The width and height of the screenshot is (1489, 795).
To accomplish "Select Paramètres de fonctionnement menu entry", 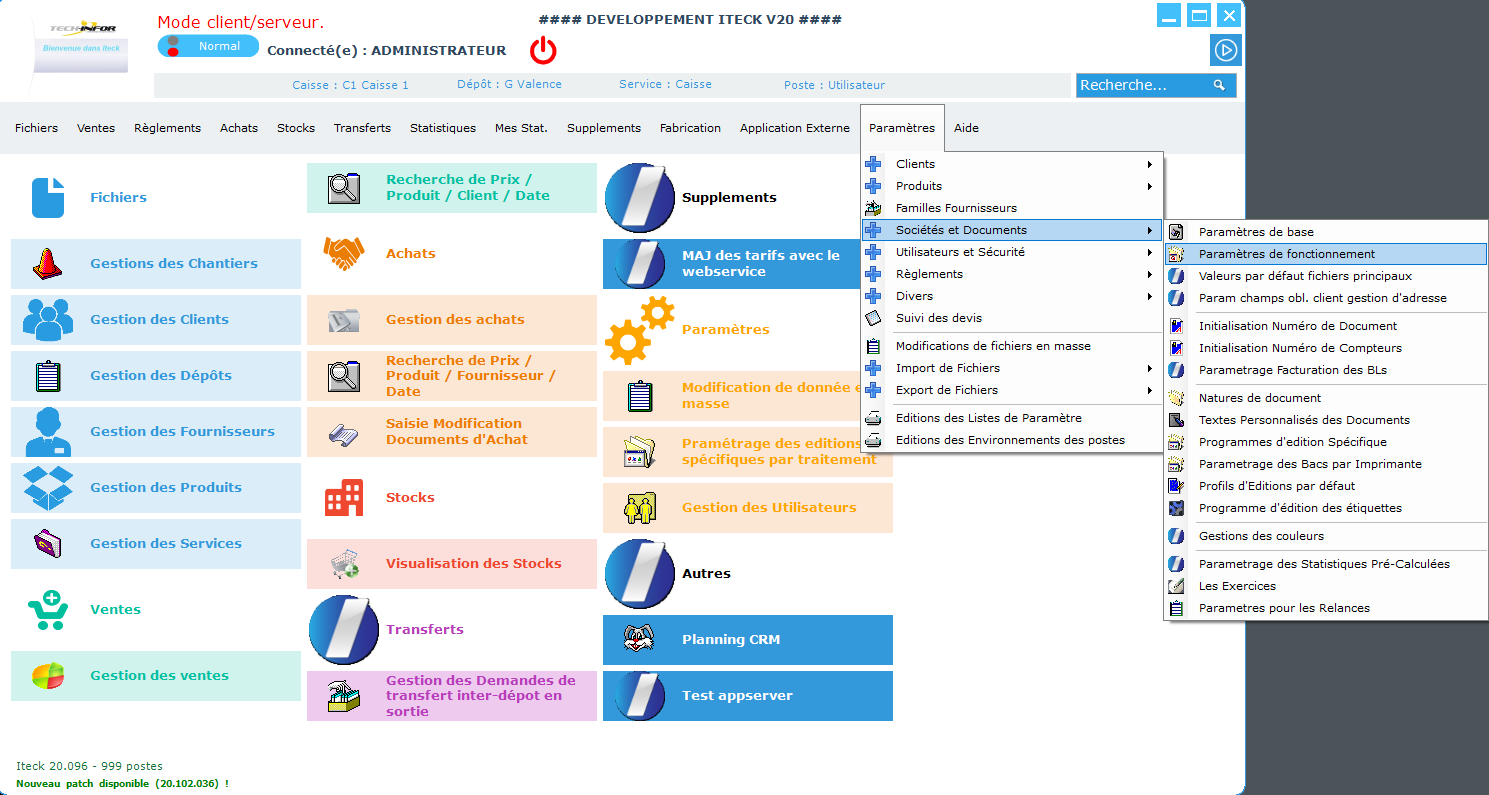I will [1286, 254].
